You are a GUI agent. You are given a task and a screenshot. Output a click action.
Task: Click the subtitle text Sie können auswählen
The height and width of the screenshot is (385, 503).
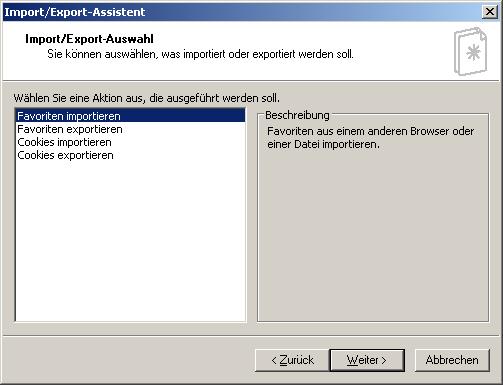tap(200, 54)
